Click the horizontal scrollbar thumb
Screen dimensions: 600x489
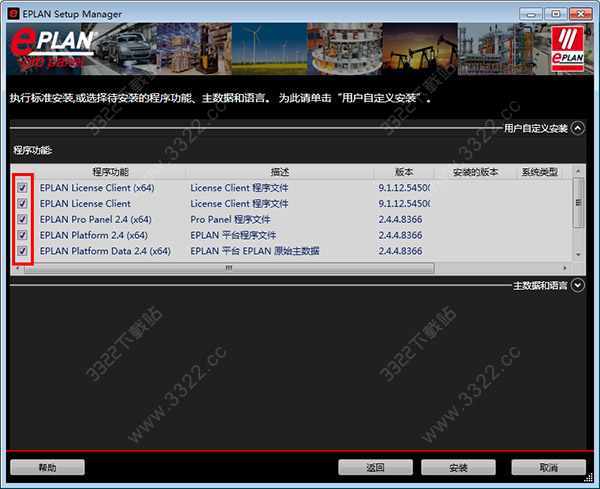(229, 268)
